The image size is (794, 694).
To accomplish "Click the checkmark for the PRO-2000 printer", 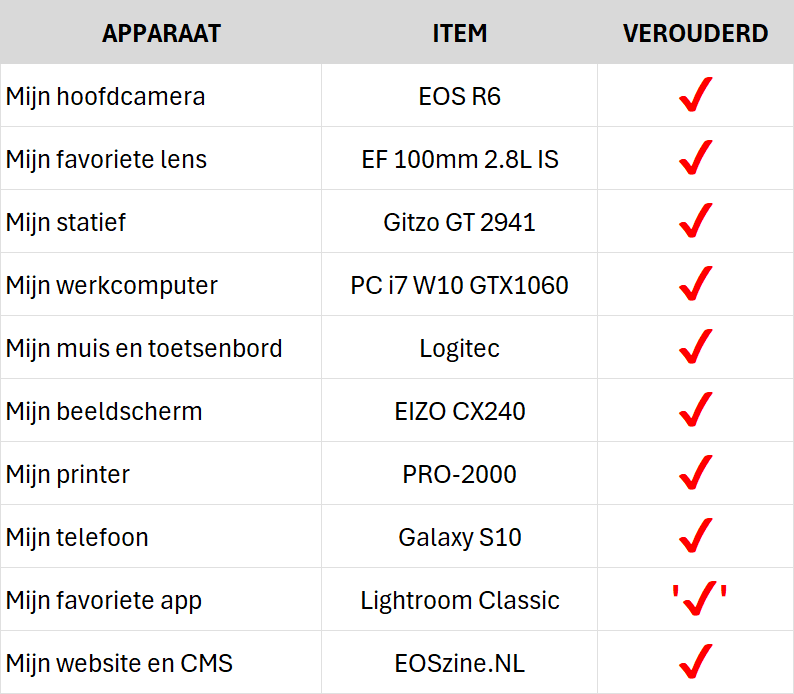I will pos(695,474).
